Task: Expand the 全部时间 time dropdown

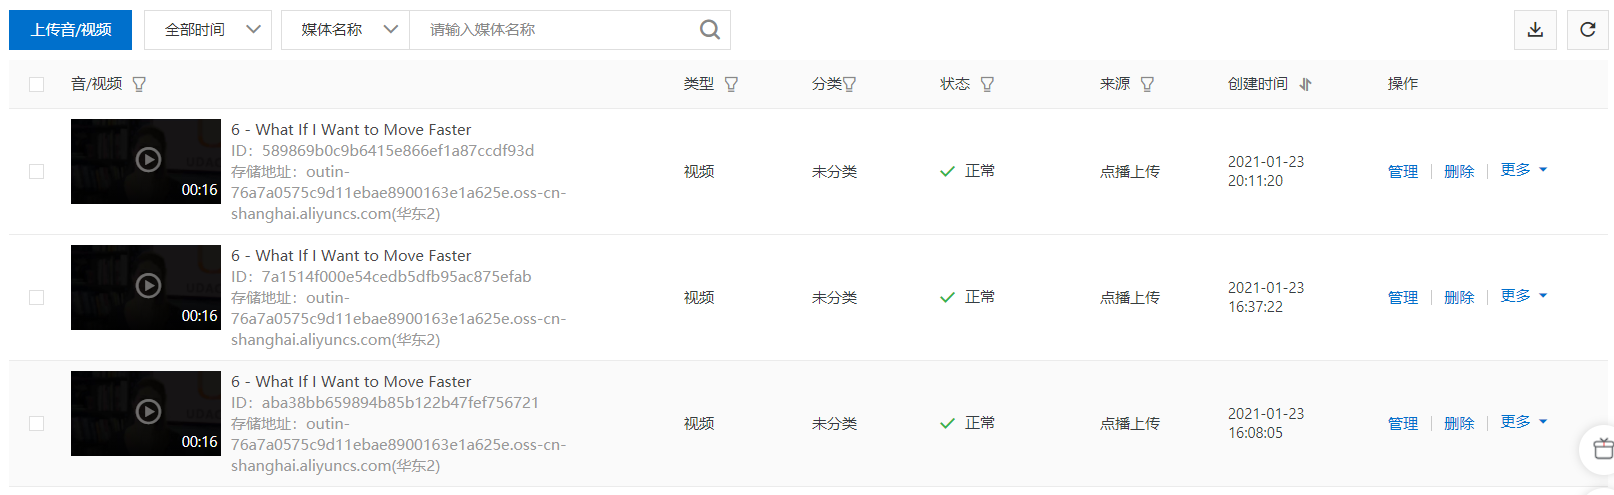Action: pos(208,30)
